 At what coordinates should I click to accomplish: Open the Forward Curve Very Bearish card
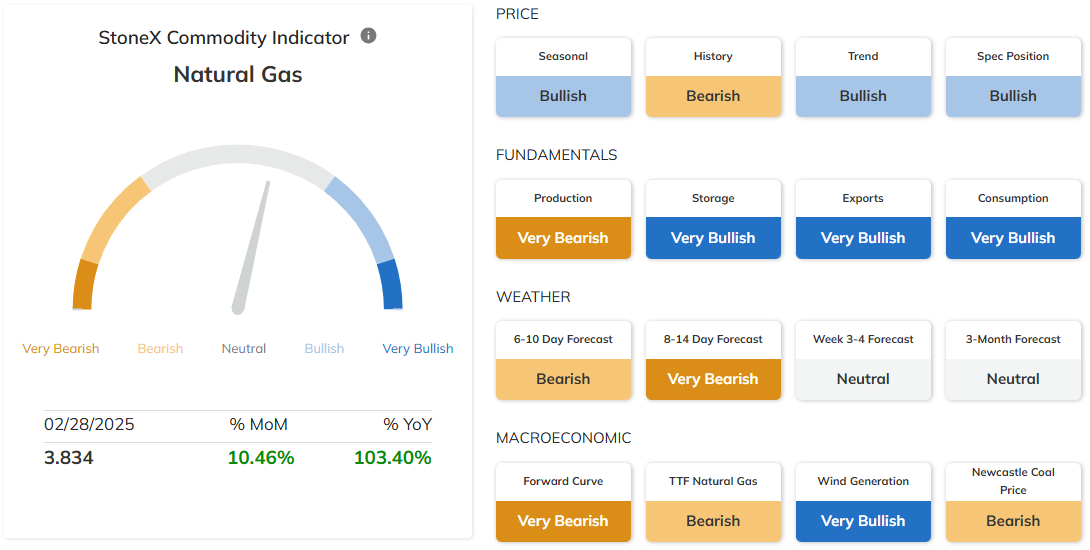coord(563,502)
